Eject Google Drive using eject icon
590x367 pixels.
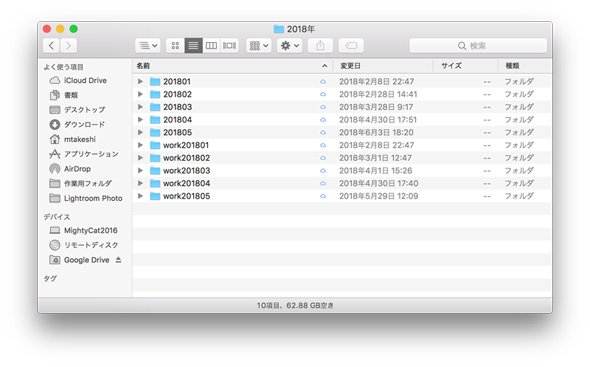click(119, 260)
